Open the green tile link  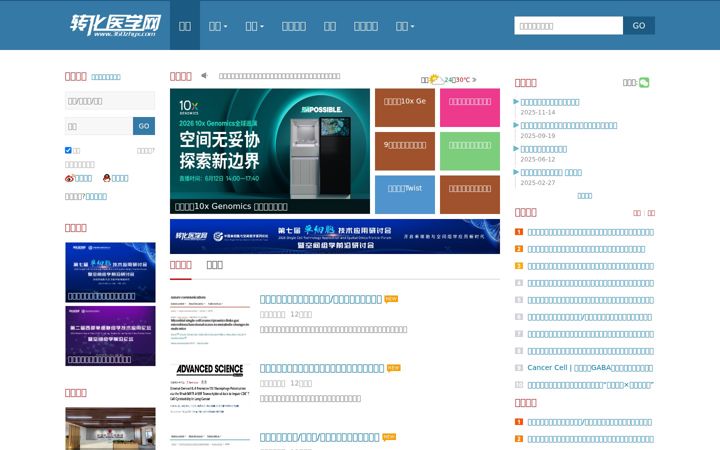click(x=470, y=151)
